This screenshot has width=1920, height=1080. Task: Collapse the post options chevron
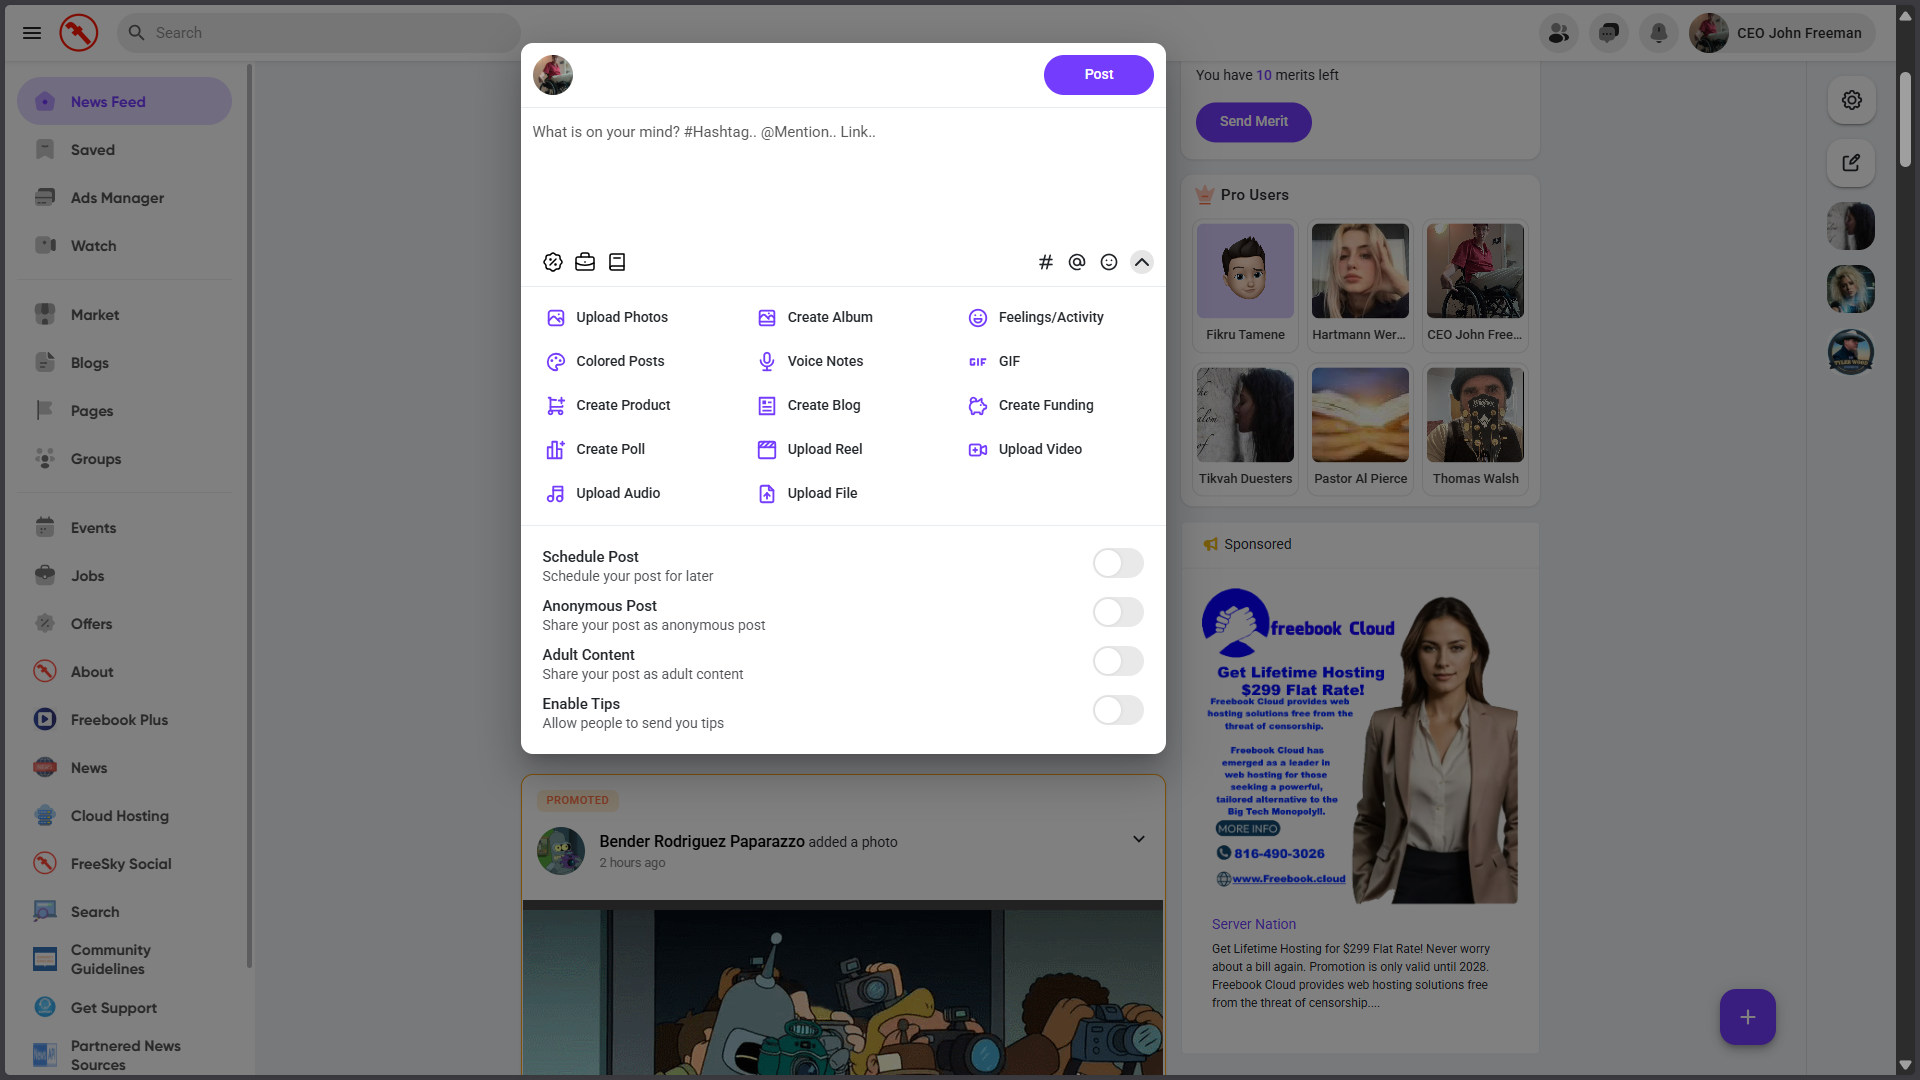[1141, 262]
